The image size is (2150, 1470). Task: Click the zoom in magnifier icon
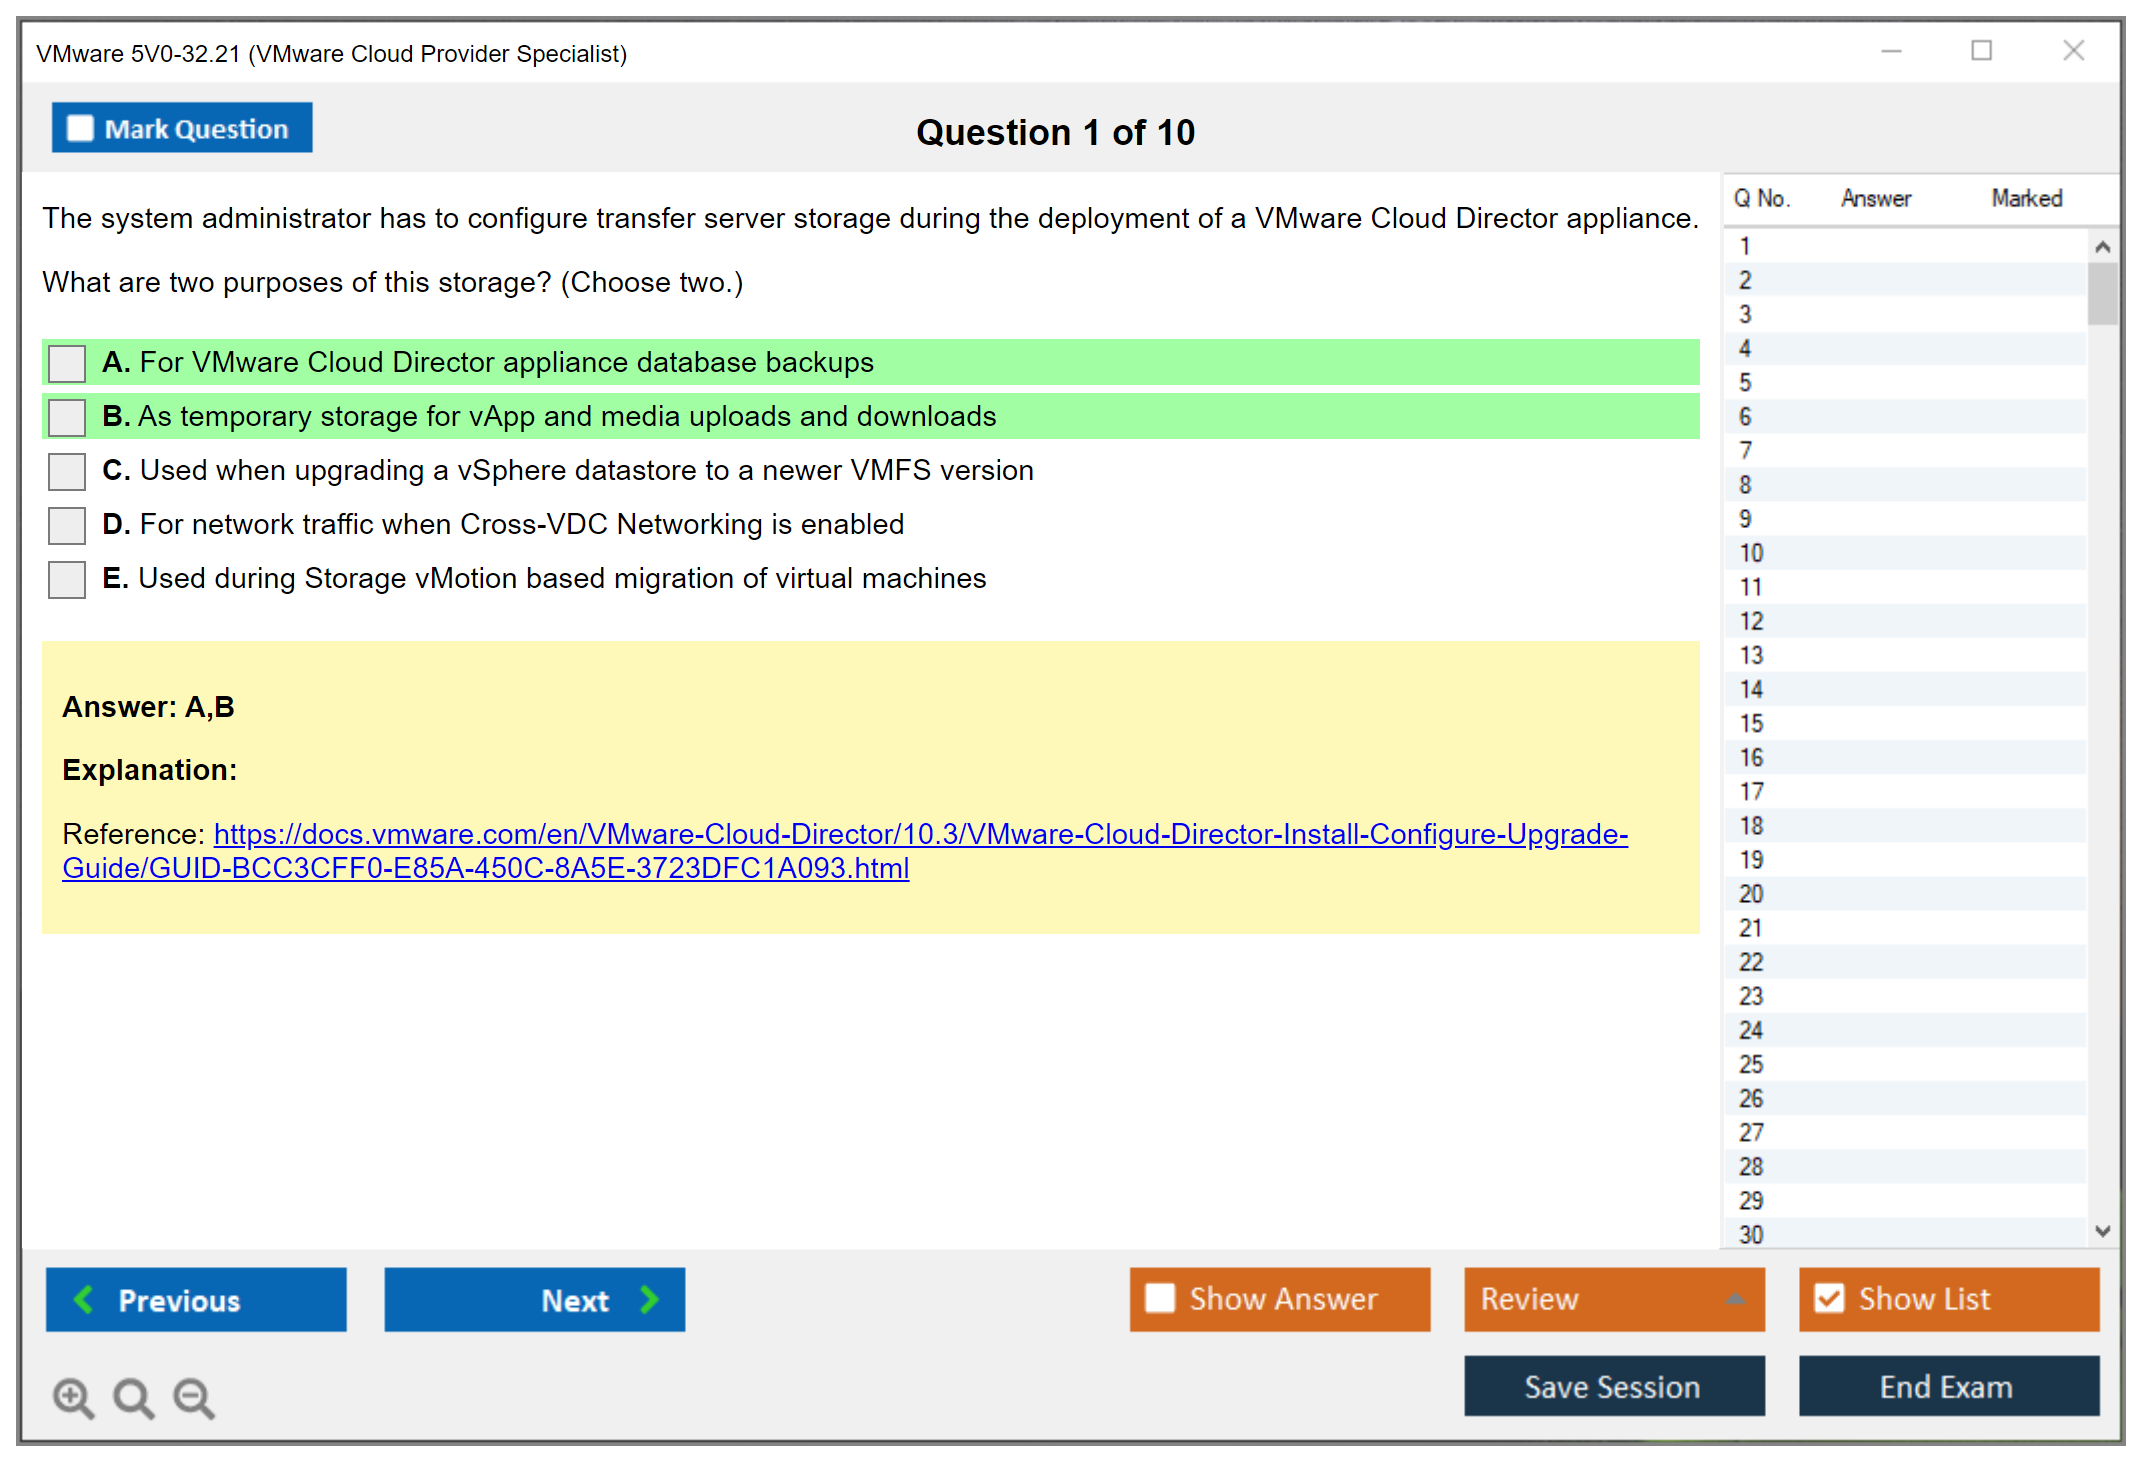pyautogui.click(x=72, y=1397)
